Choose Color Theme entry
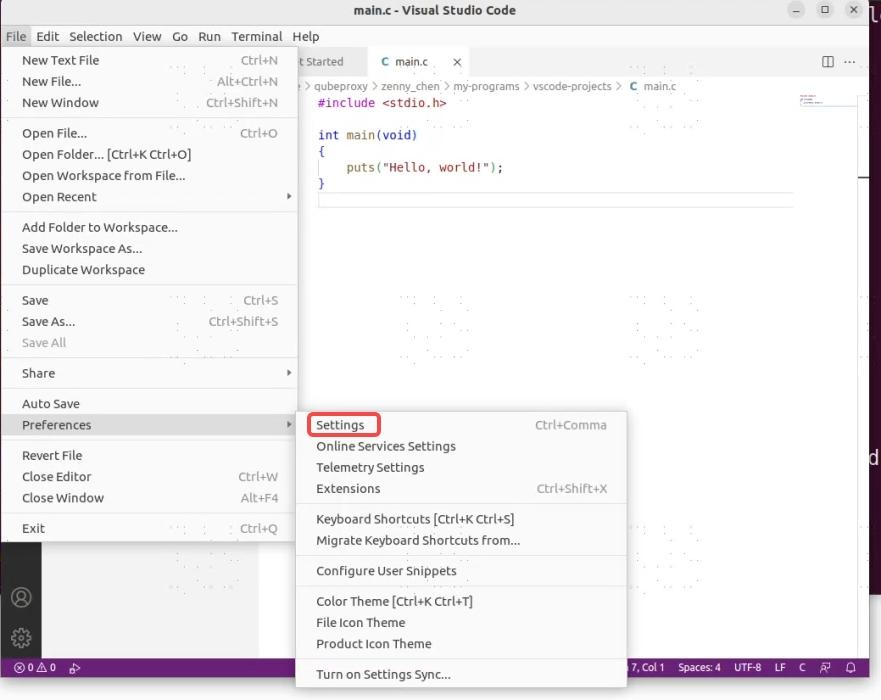The image size is (881, 700). [x=461, y=601]
